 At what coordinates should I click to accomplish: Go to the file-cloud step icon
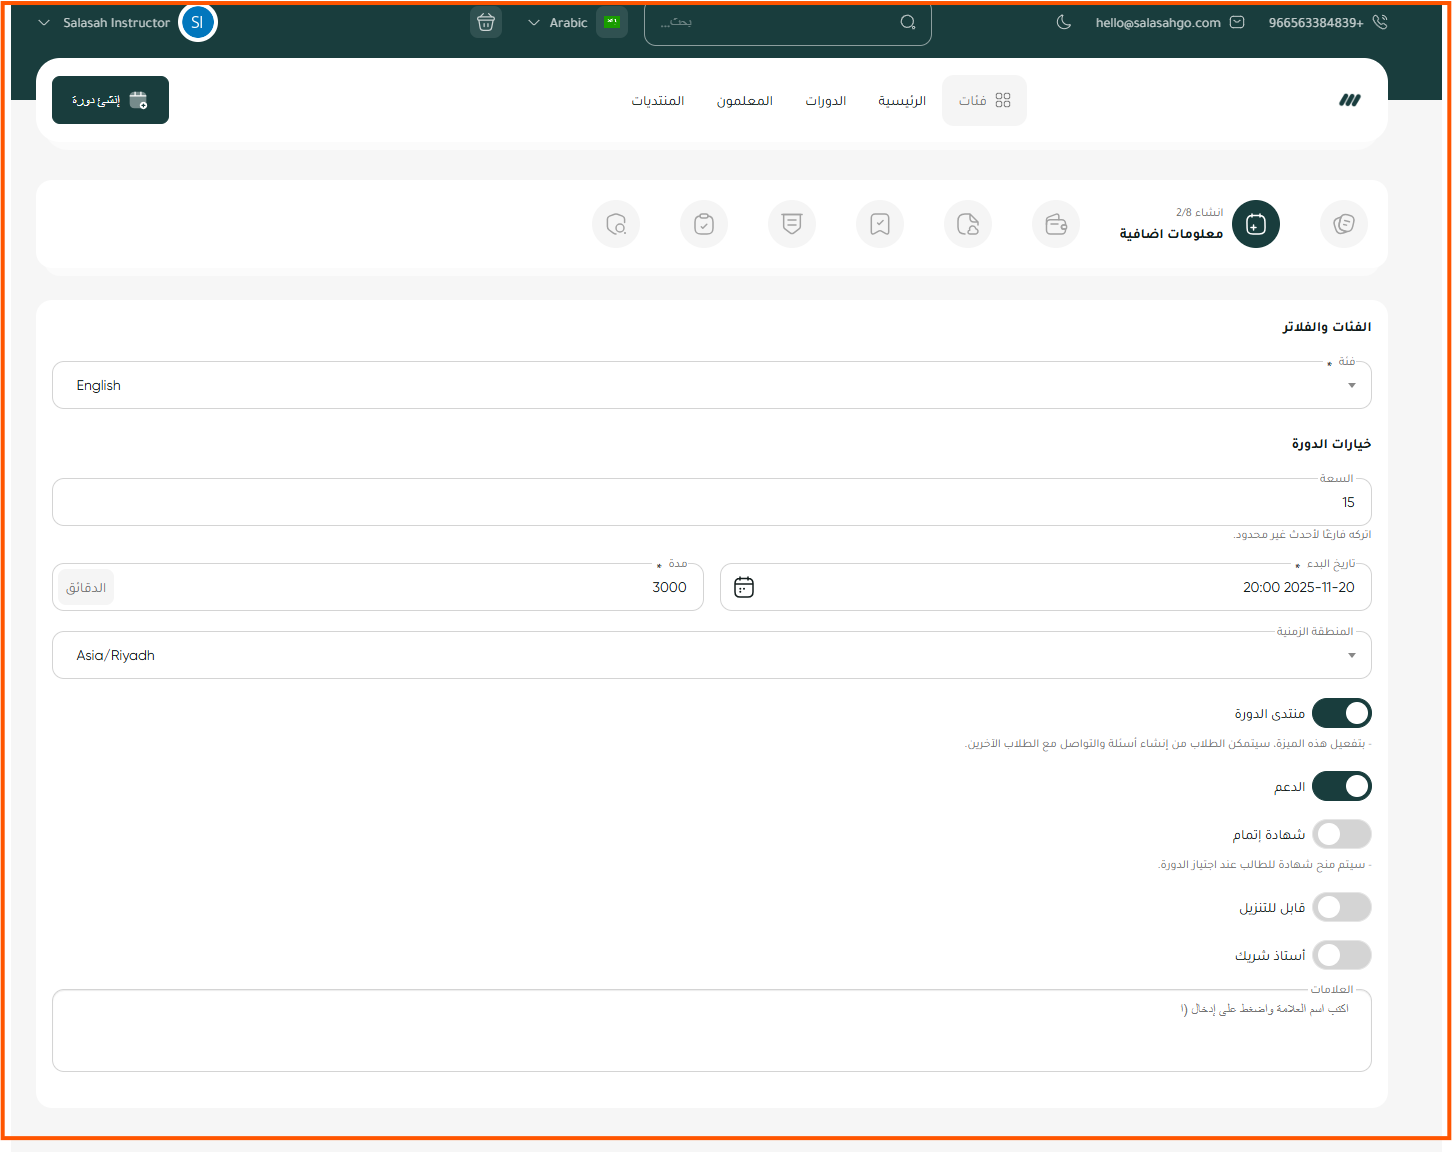click(x=968, y=224)
